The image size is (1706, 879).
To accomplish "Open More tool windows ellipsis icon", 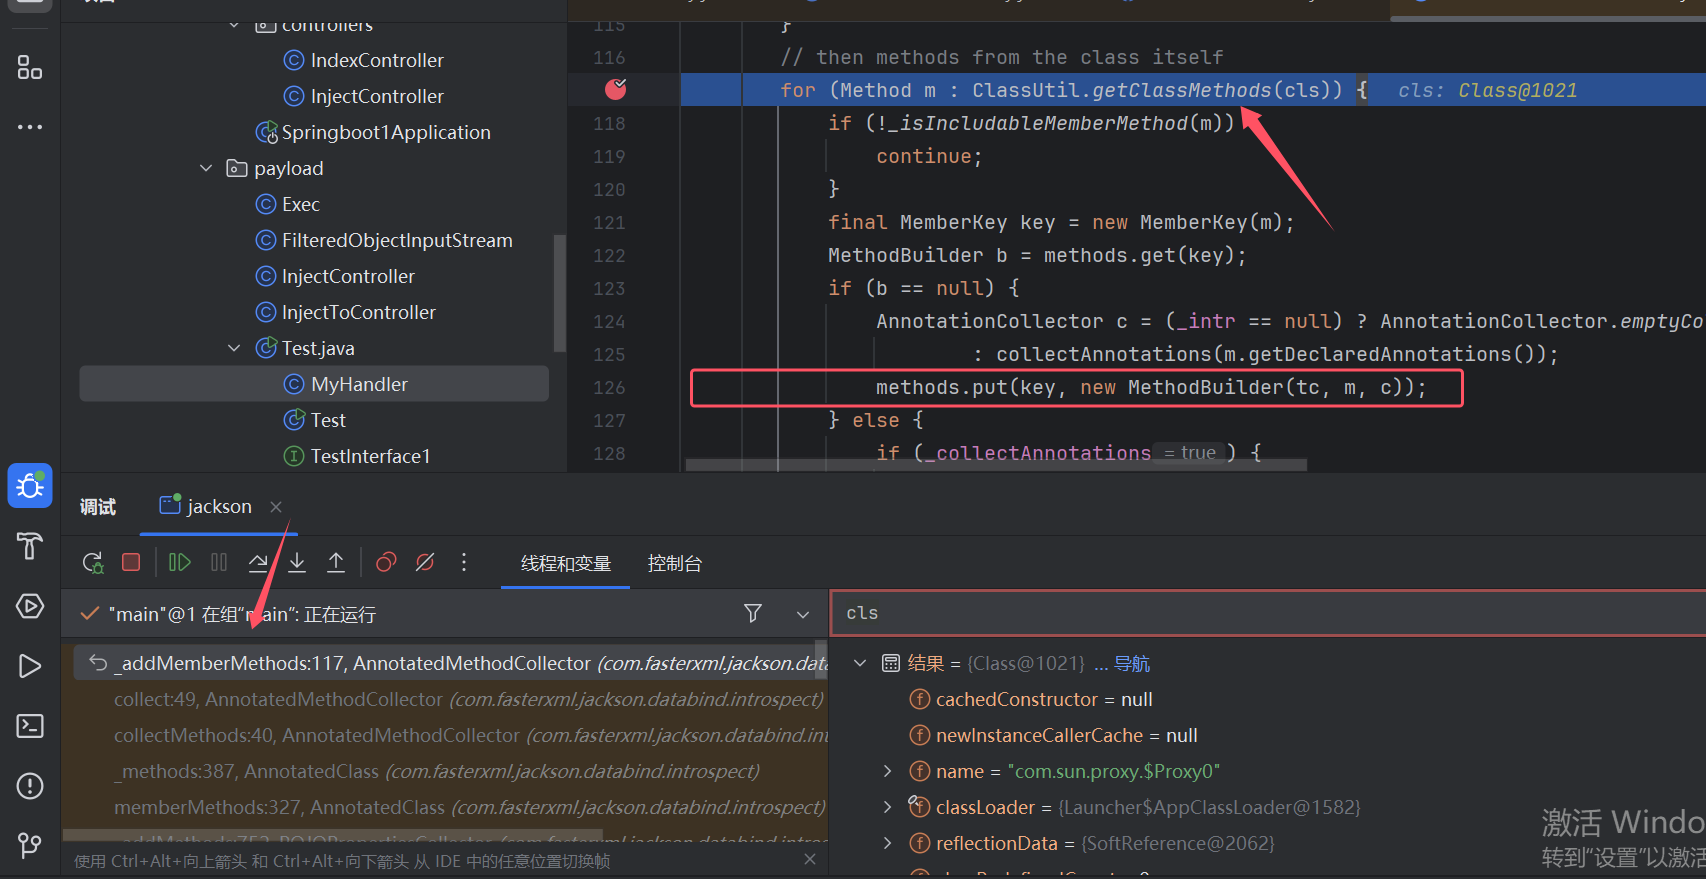I will point(30,127).
